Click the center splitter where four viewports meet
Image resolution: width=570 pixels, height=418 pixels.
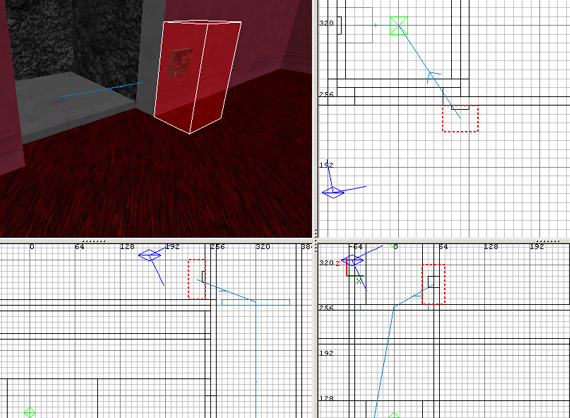315,240
